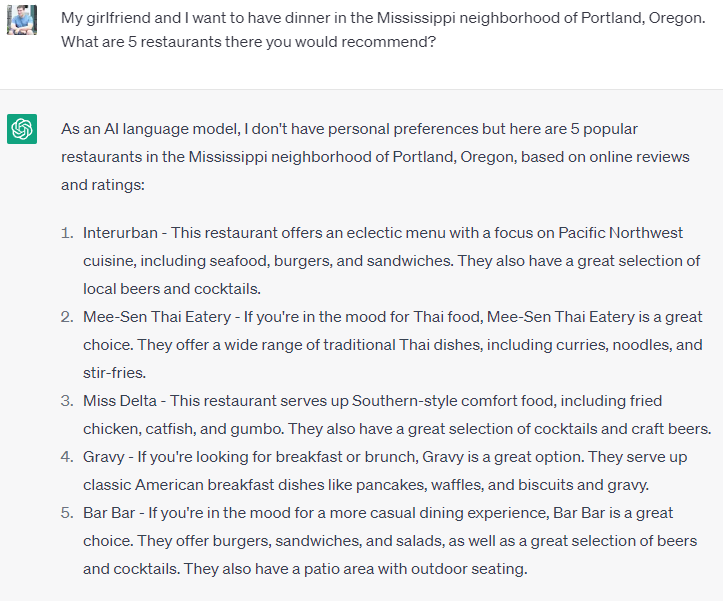The width and height of the screenshot is (723, 601).
Task: Click the list number 5 marker
Action: (67, 513)
